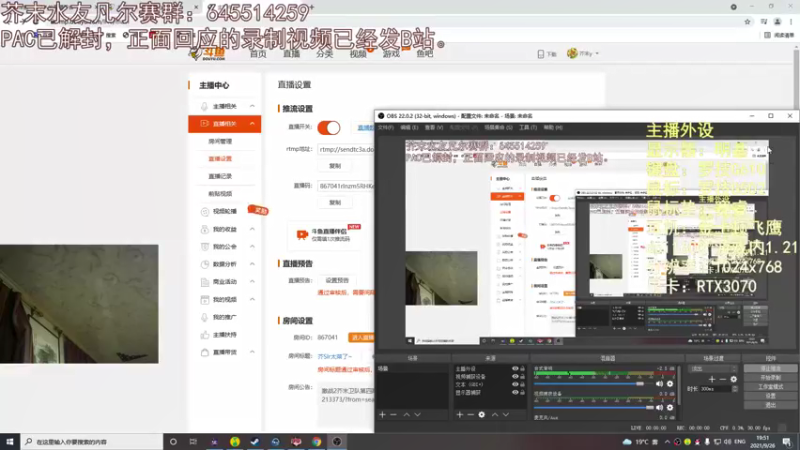Open desktop audio settings gear in mixer
Screen dimensions: 800x450
[670, 384]
